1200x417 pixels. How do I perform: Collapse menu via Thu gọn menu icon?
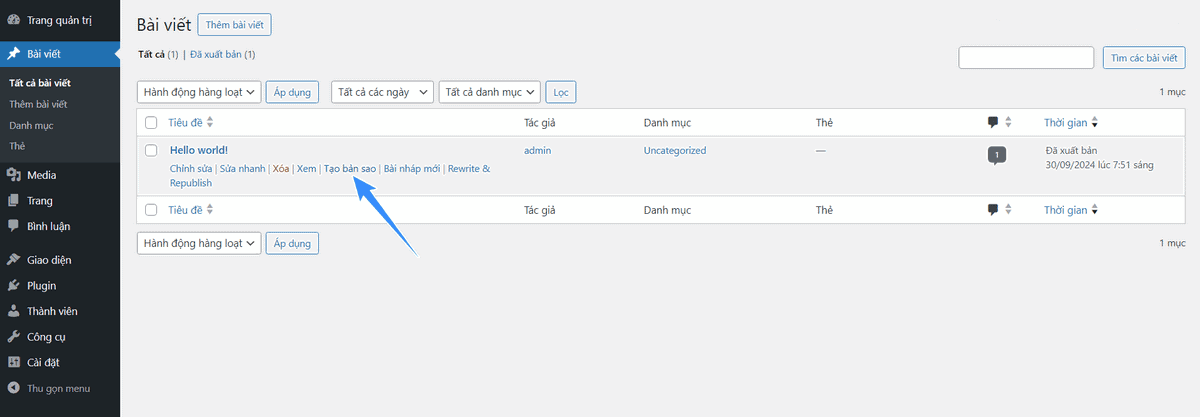click(13, 388)
